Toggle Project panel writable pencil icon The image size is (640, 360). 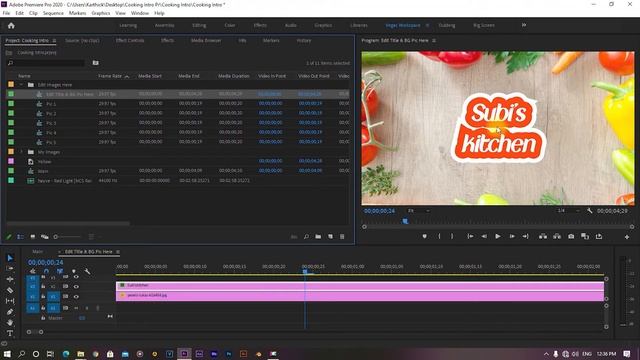click(x=9, y=237)
